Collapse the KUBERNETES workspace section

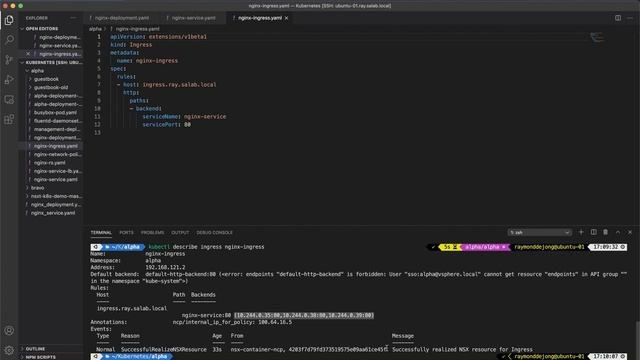pyautogui.click(x=51, y=62)
